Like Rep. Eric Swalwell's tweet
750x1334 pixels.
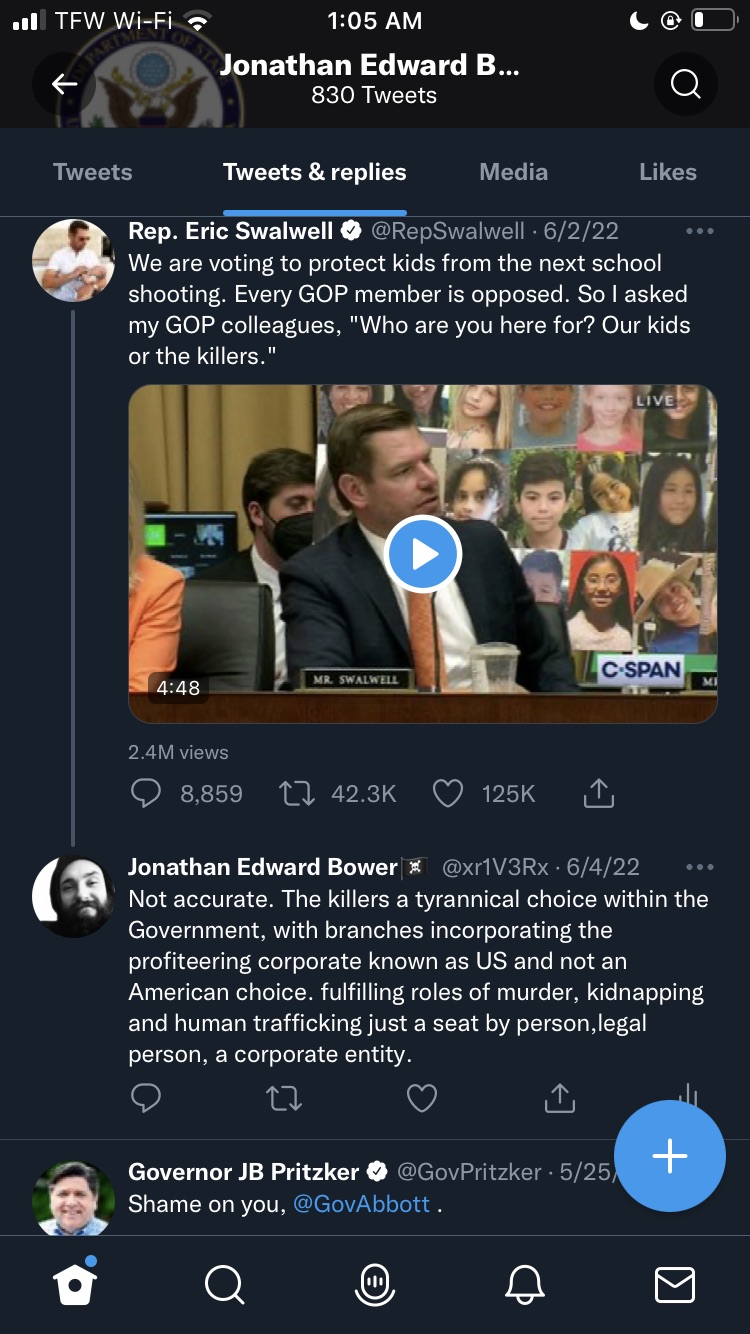click(447, 794)
